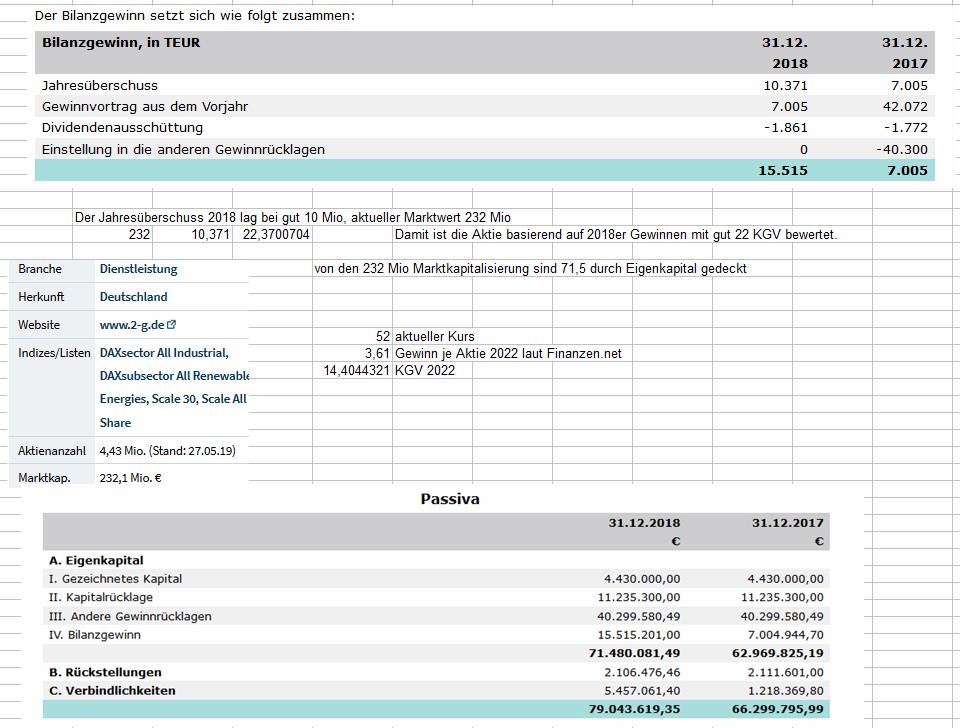The width and height of the screenshot is (960, 728).
Task: Select the cell with value 10,371
Action: point(211,235)
